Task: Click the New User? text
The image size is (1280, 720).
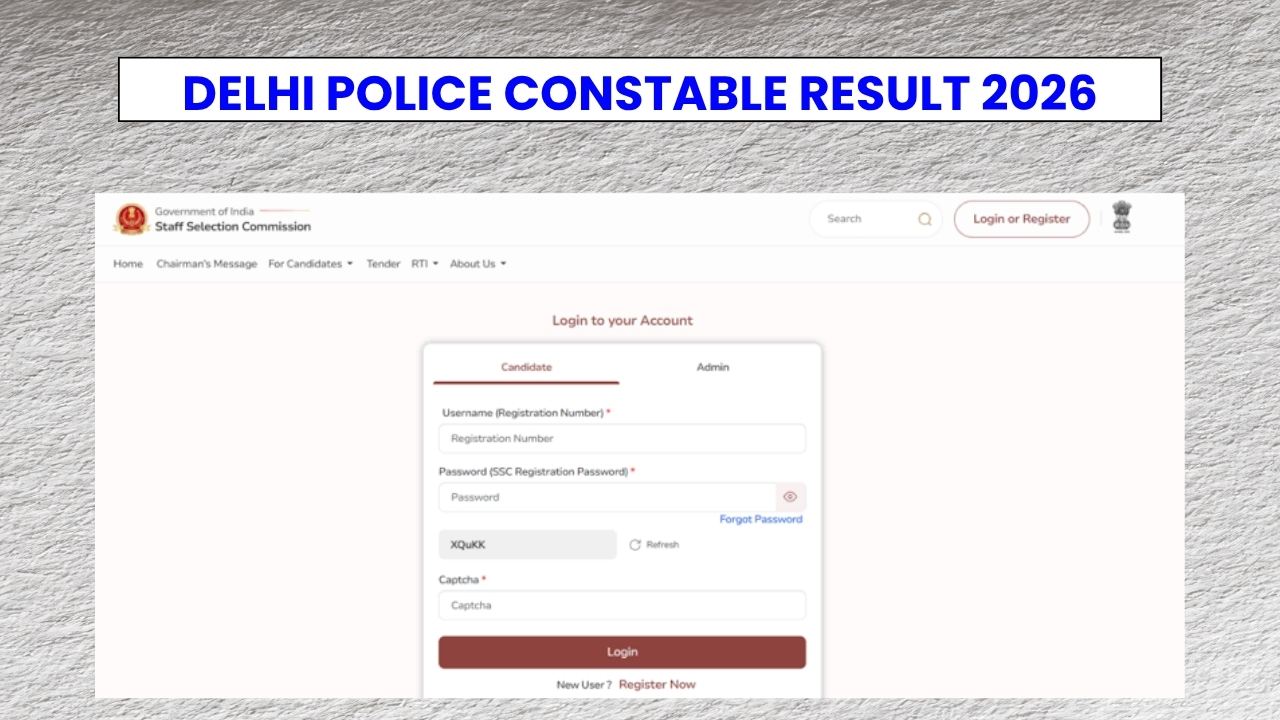Action: point(584,685)
